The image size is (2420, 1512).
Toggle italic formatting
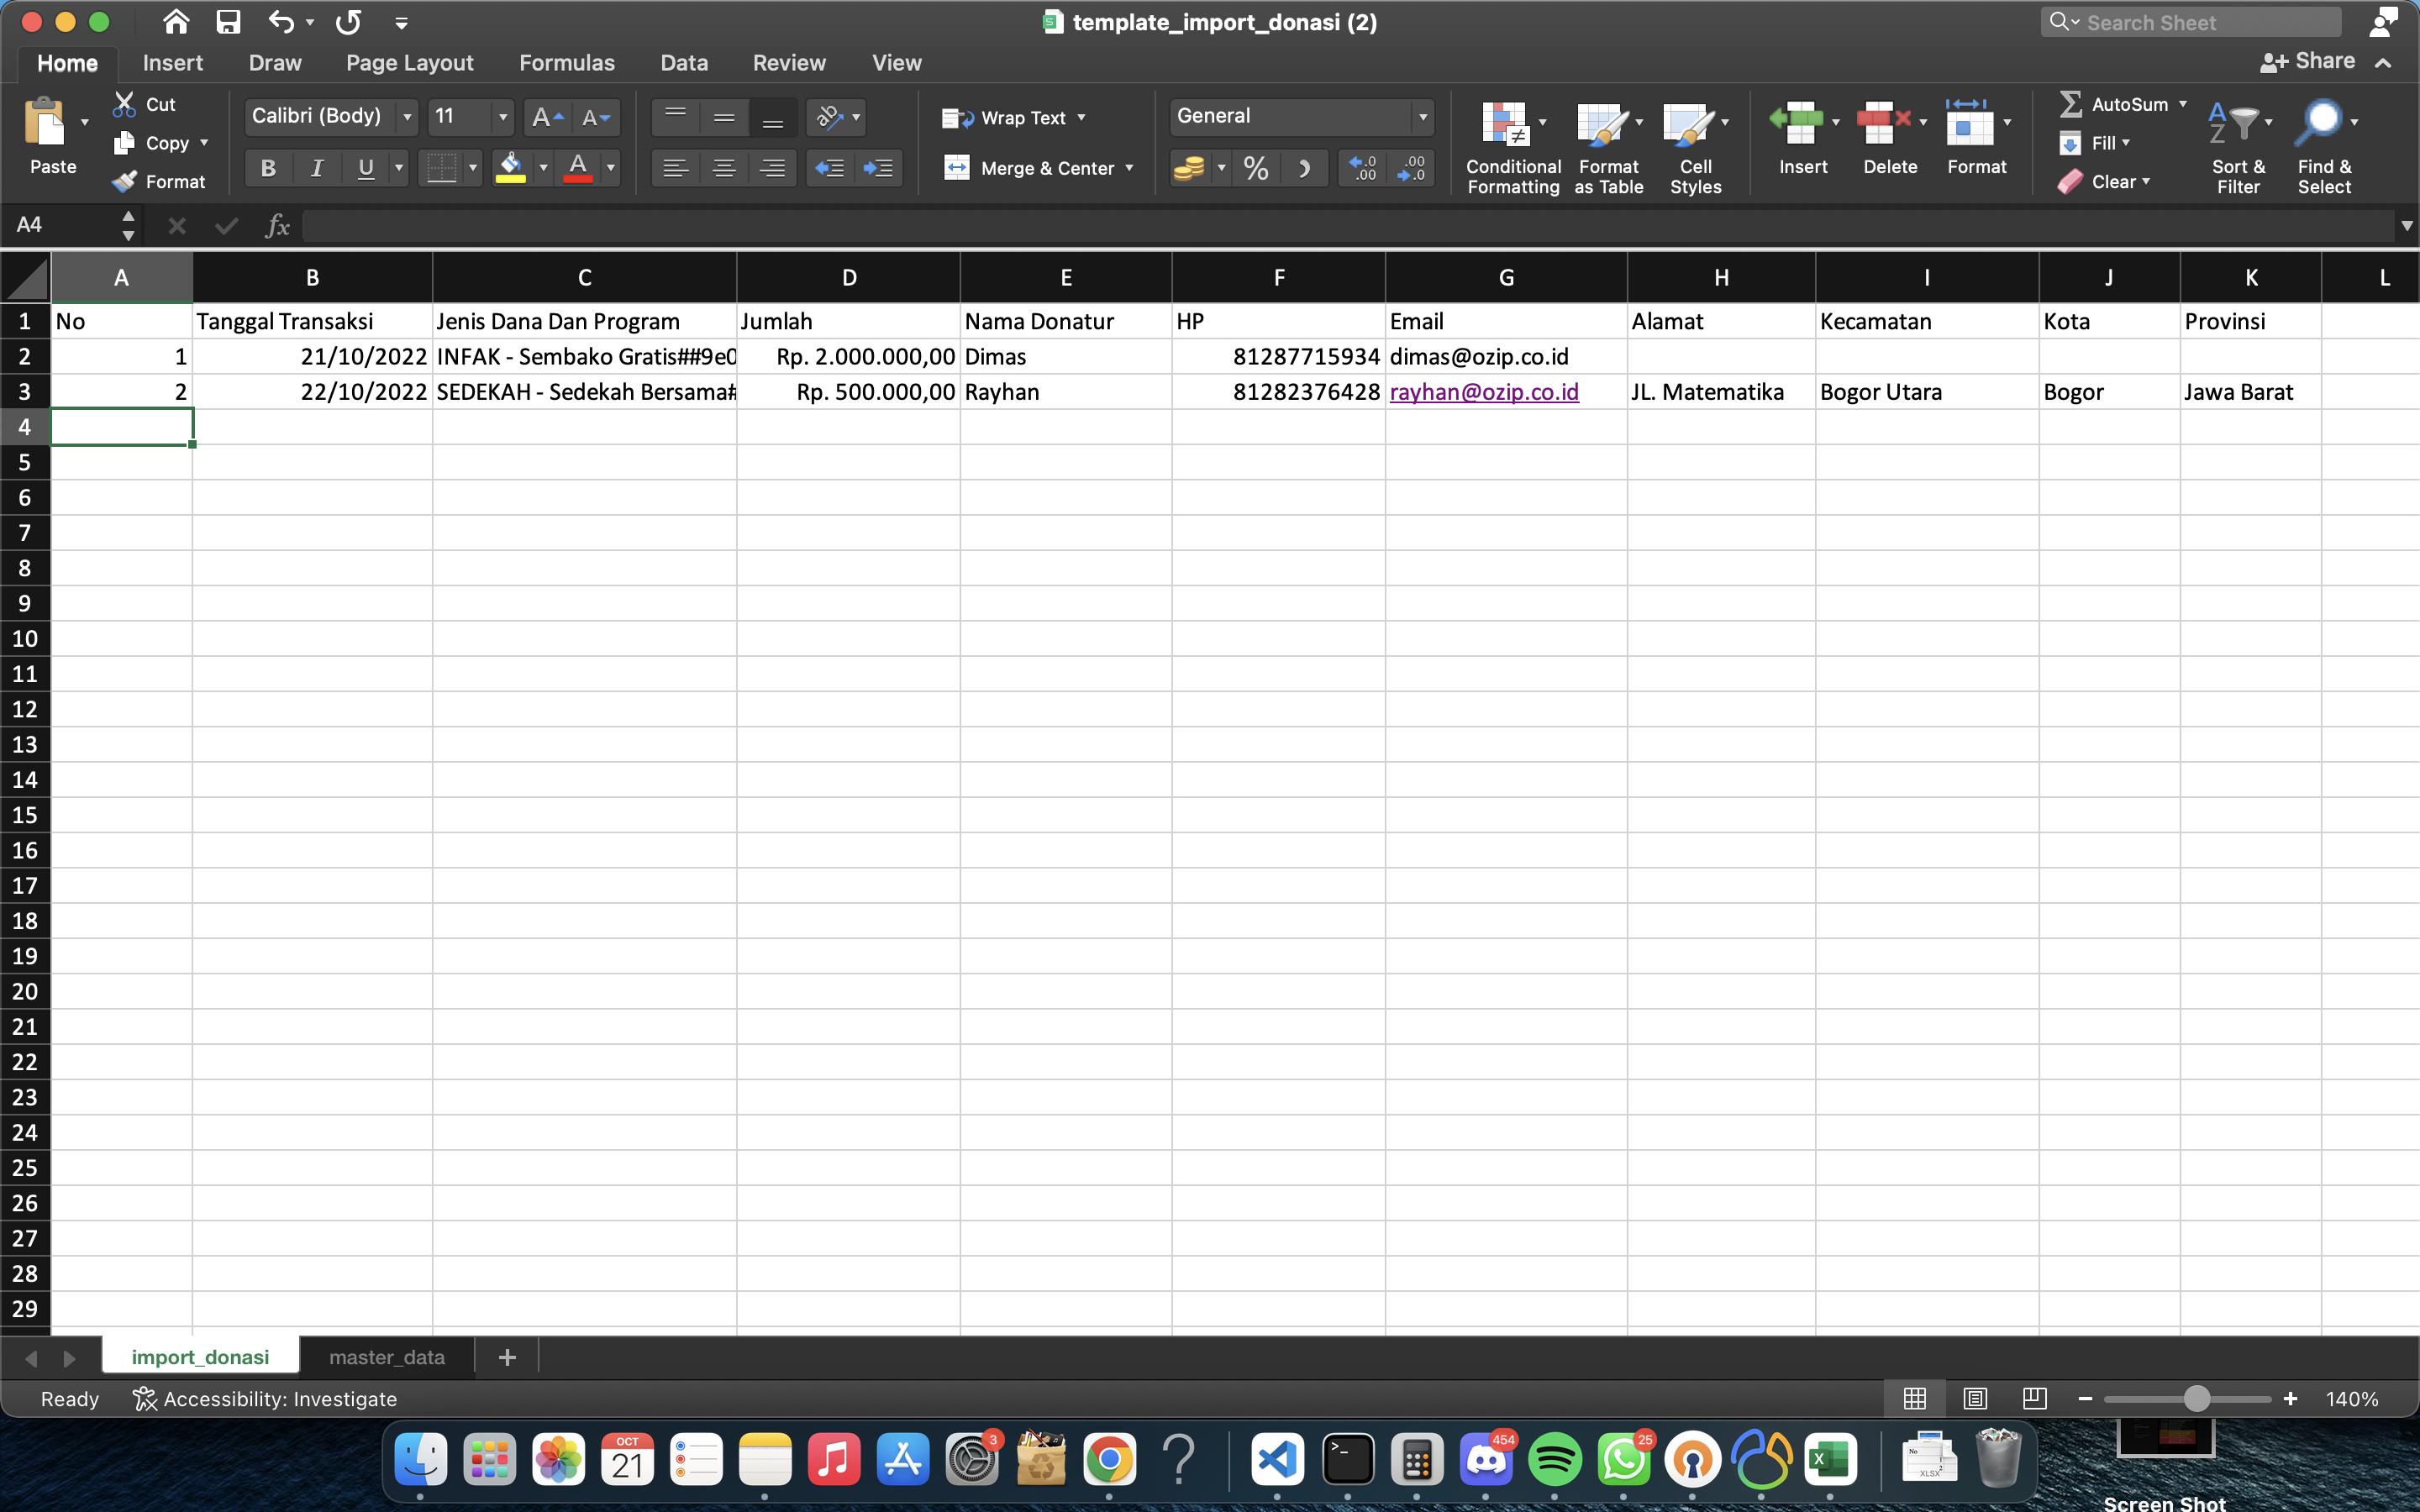pos(317,168)
